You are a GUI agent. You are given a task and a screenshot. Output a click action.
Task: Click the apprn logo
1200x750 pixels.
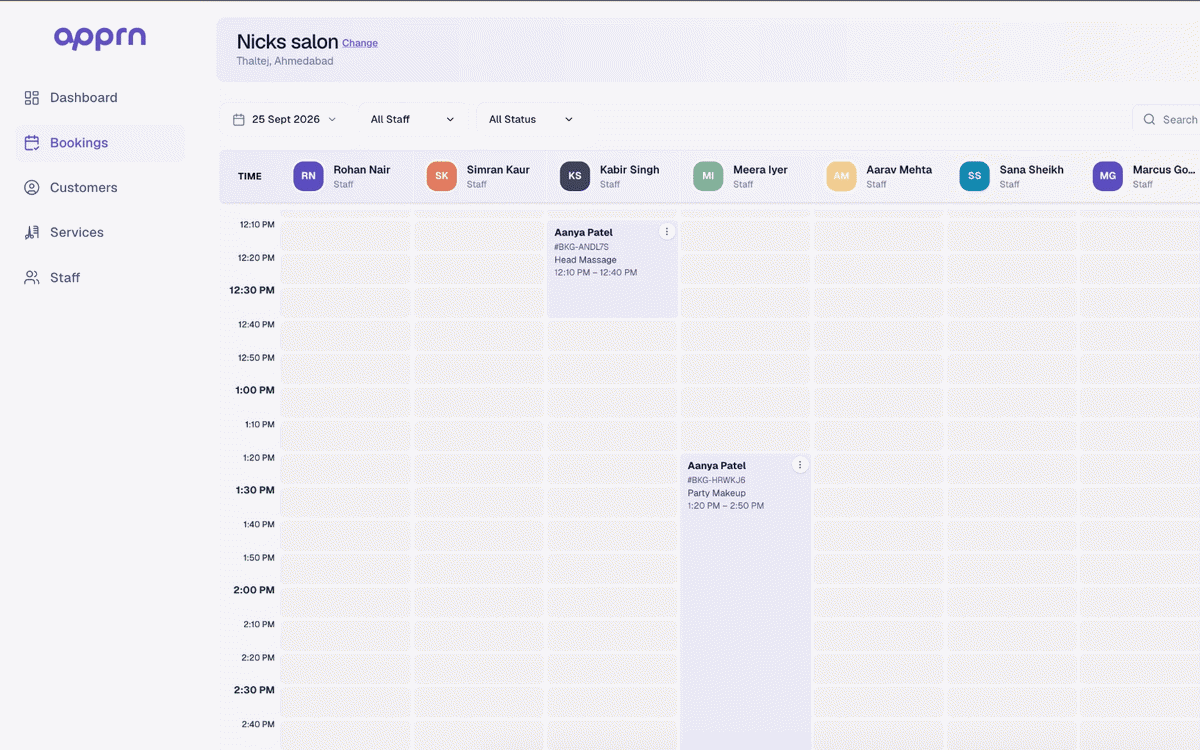click(x=100, y=38)
